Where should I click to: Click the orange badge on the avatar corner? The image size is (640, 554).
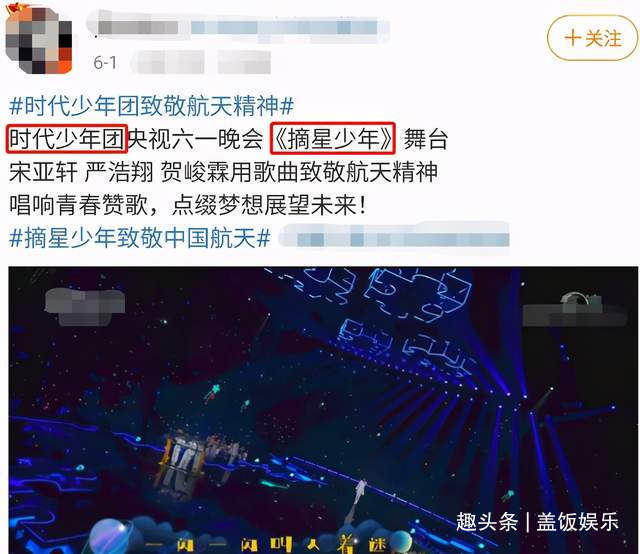(x=15, y=9)
